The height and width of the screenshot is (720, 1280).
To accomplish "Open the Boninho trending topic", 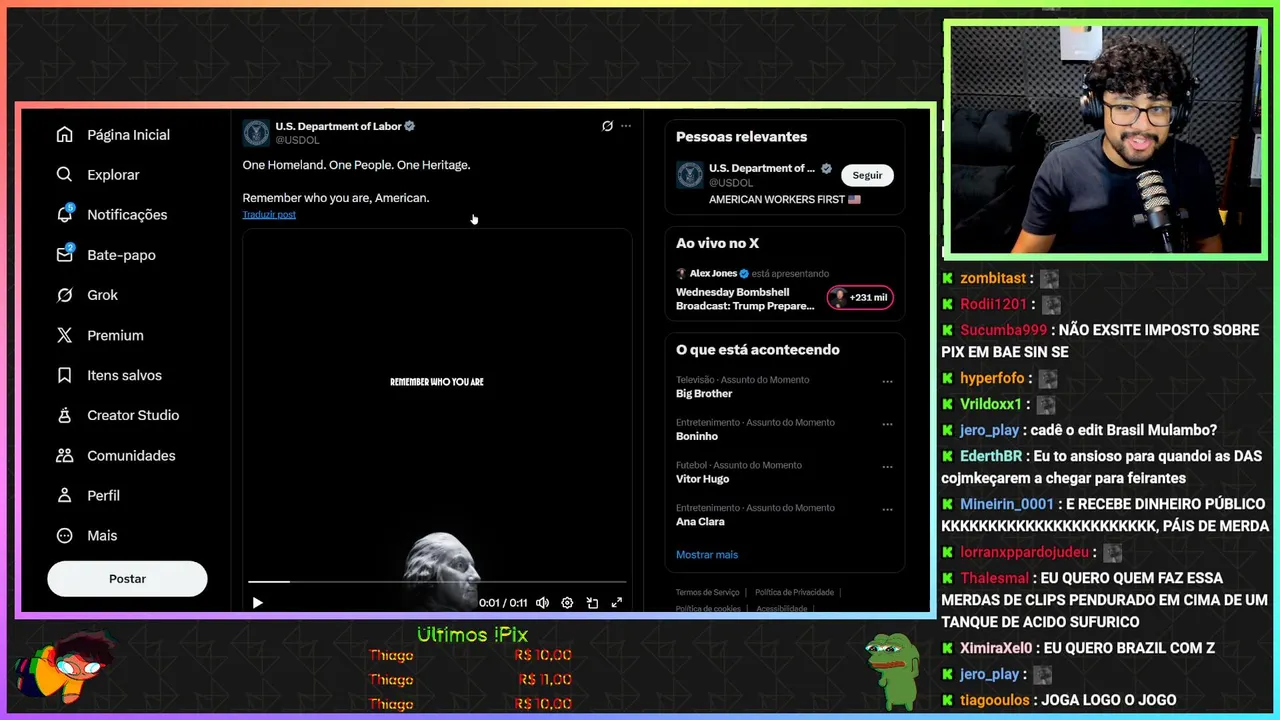I will (697, 436).
